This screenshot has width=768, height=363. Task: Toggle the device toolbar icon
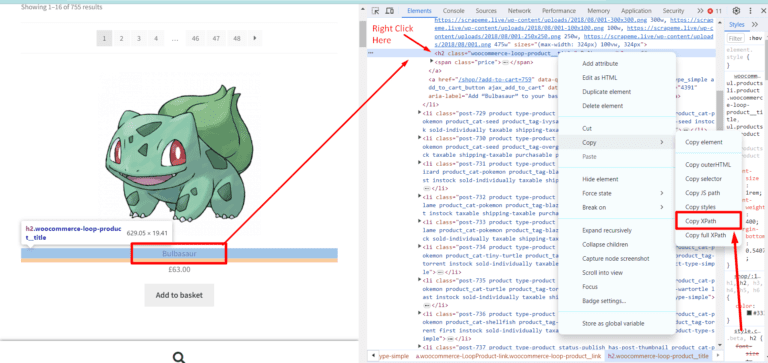point(390,11)
